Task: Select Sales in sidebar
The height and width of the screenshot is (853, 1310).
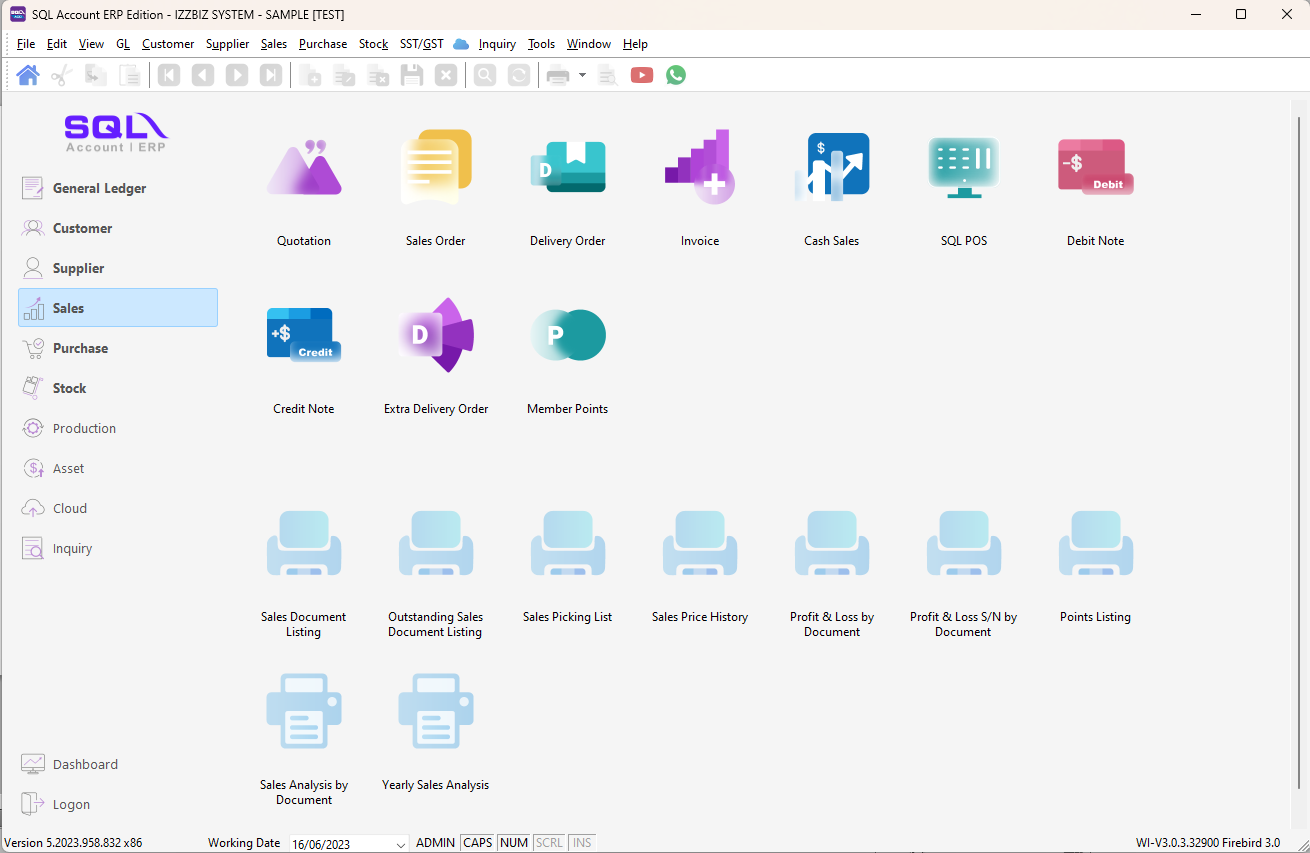Action: click(118, 308)
